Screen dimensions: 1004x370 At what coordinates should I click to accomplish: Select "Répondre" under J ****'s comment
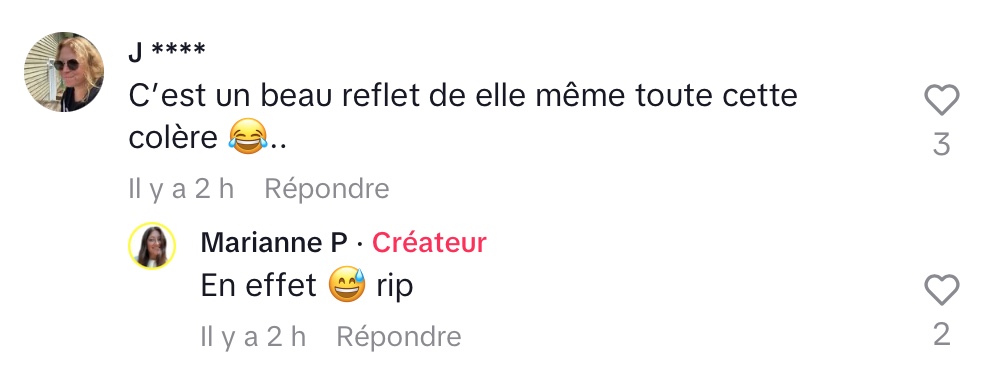(x=327, y=189)
